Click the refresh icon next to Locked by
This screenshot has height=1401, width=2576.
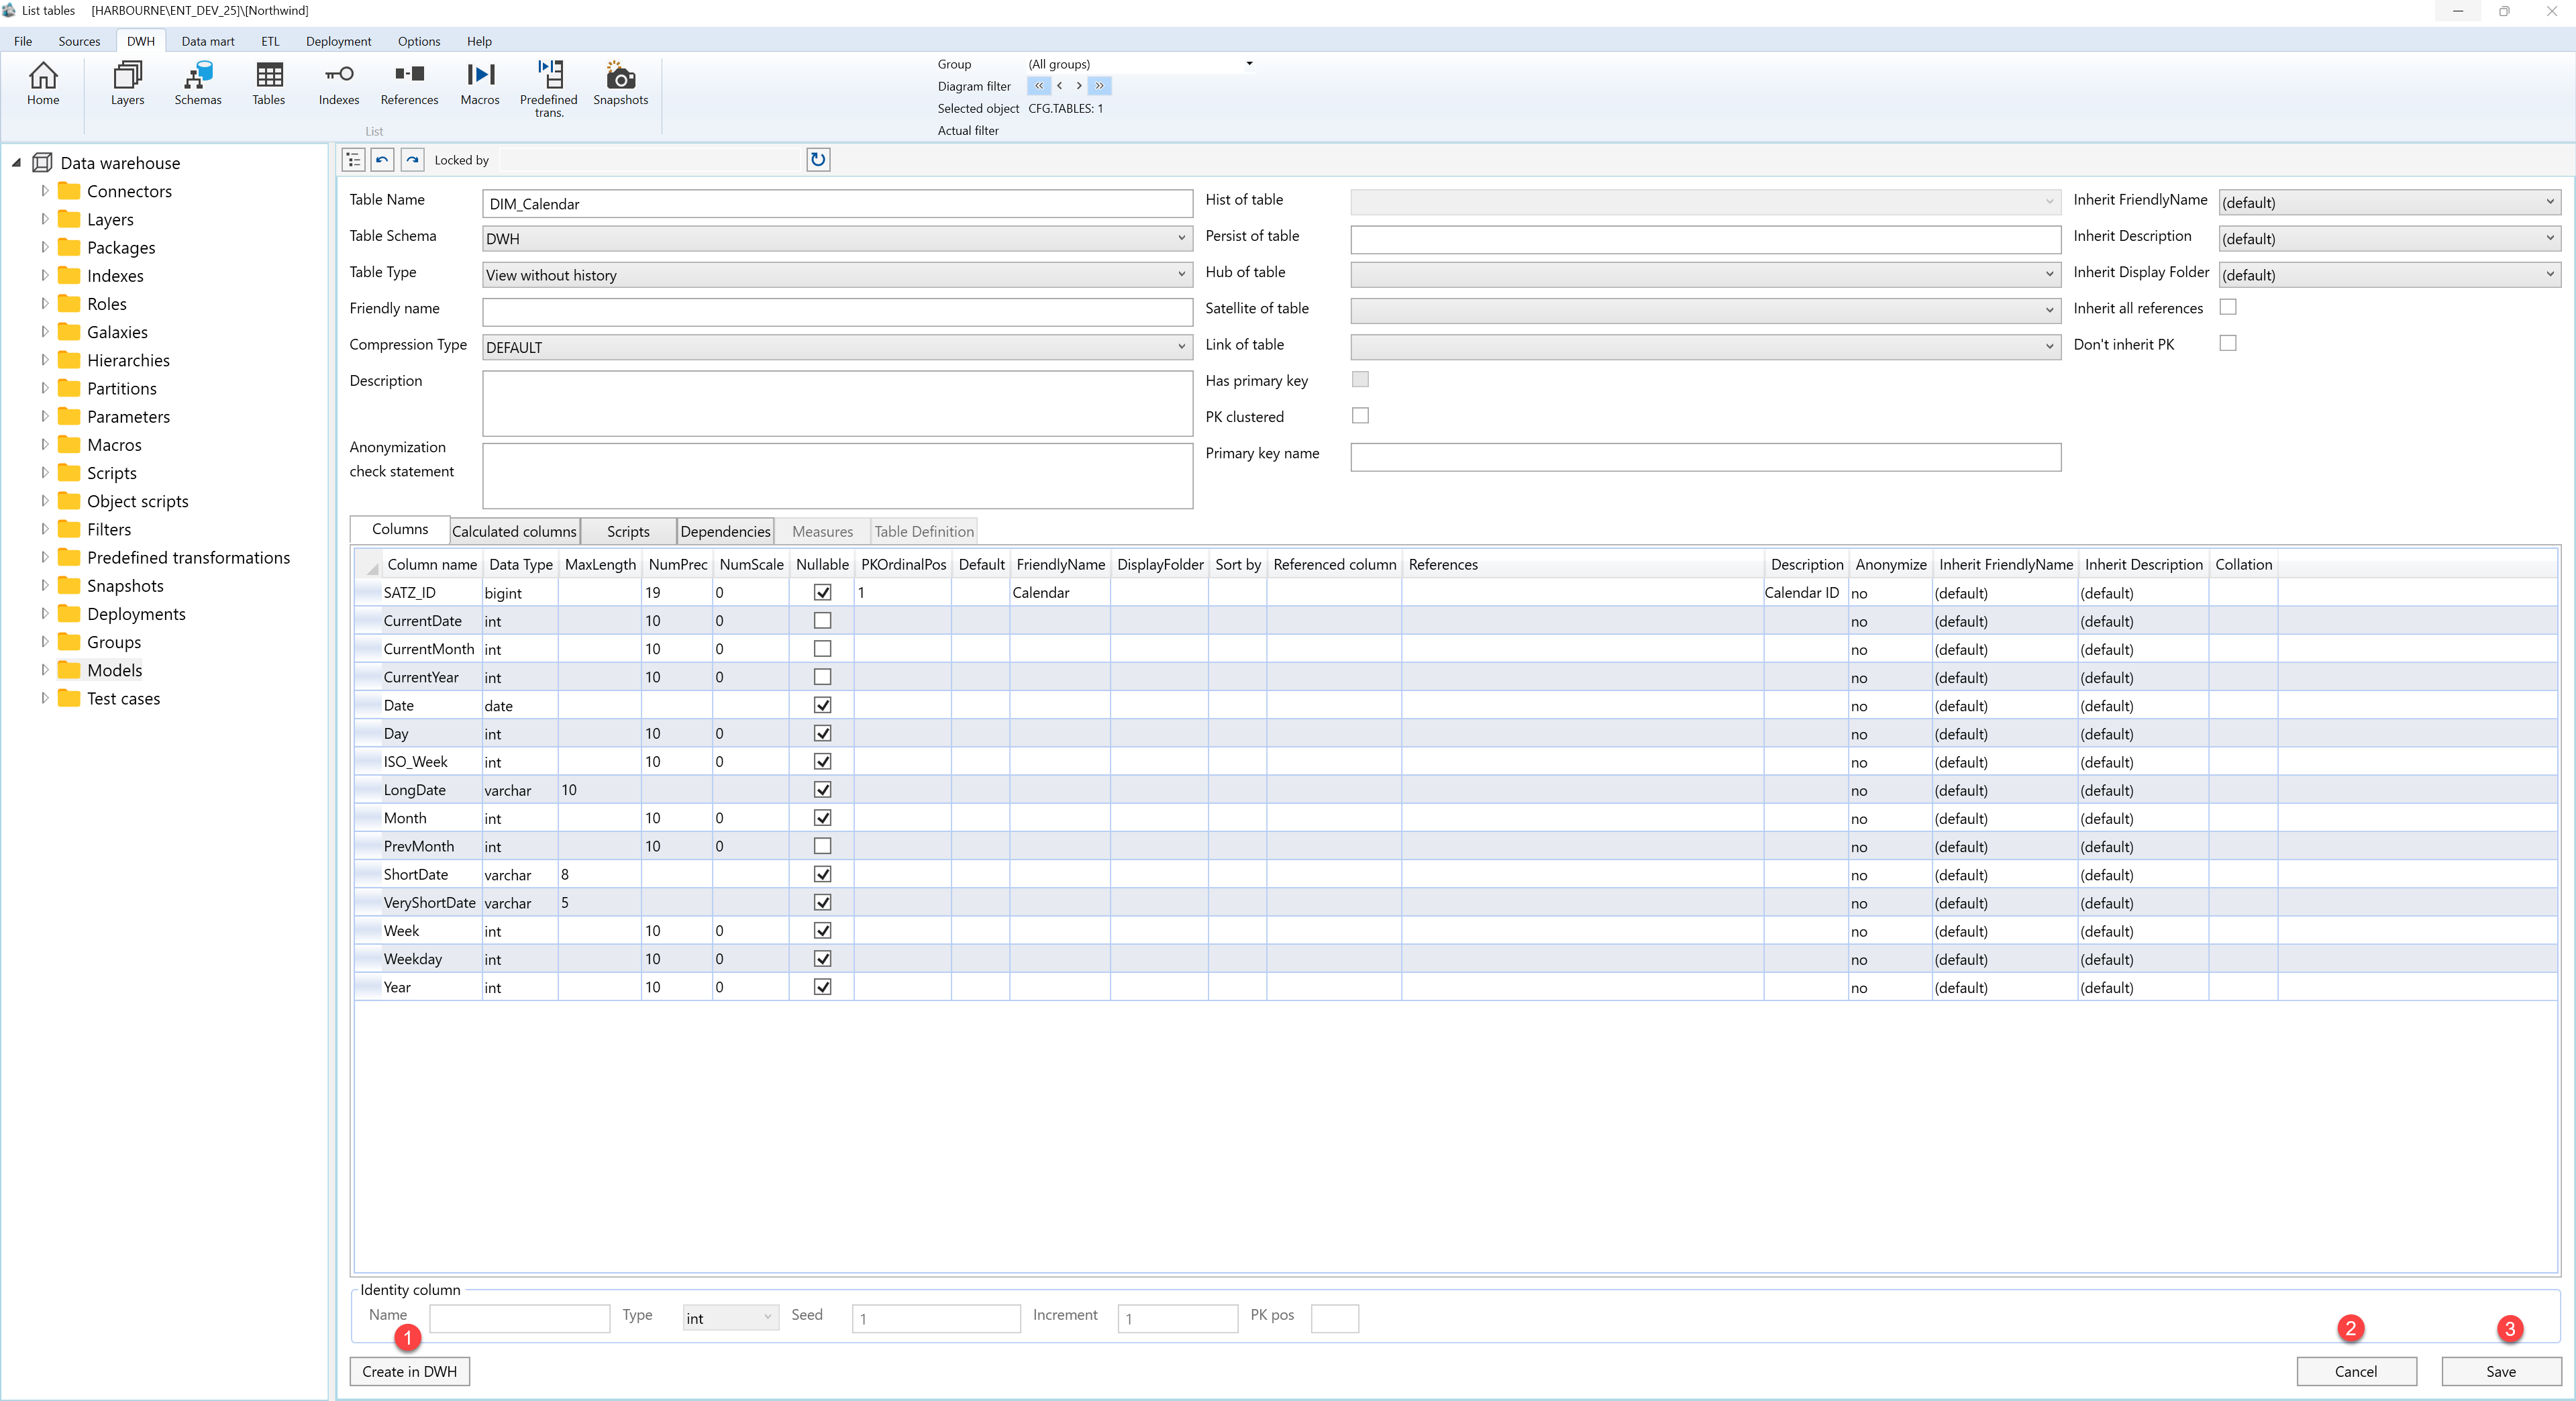[818, 160]
